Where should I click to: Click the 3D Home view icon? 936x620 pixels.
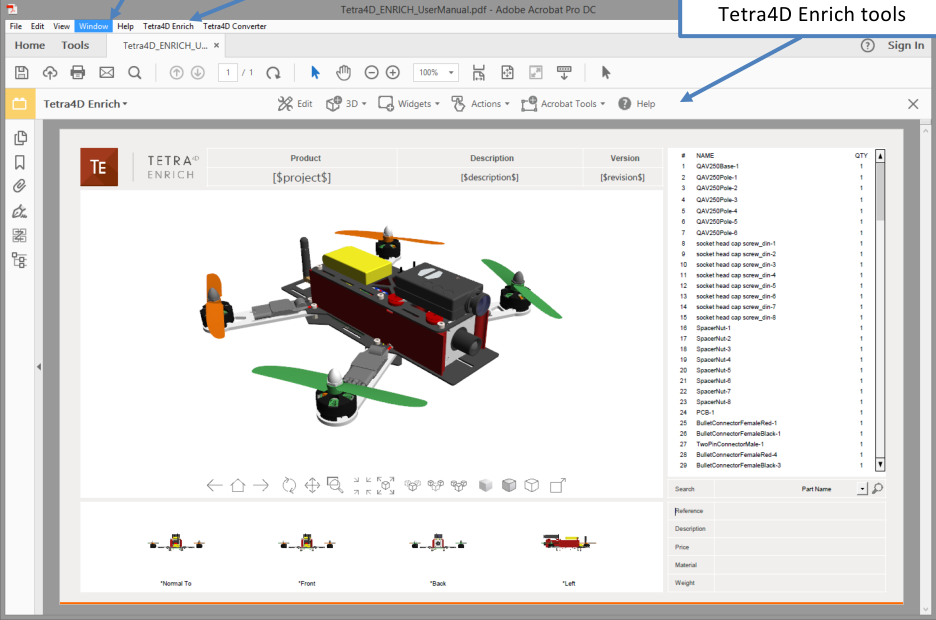click(238, 485)
